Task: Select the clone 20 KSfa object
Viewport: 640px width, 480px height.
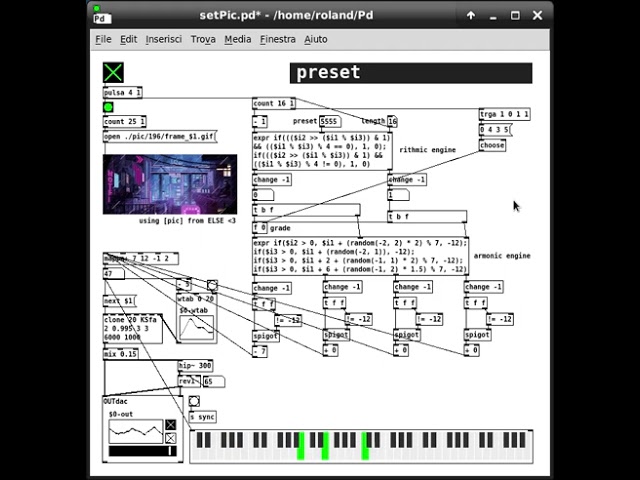Action: tap(133, 329)
